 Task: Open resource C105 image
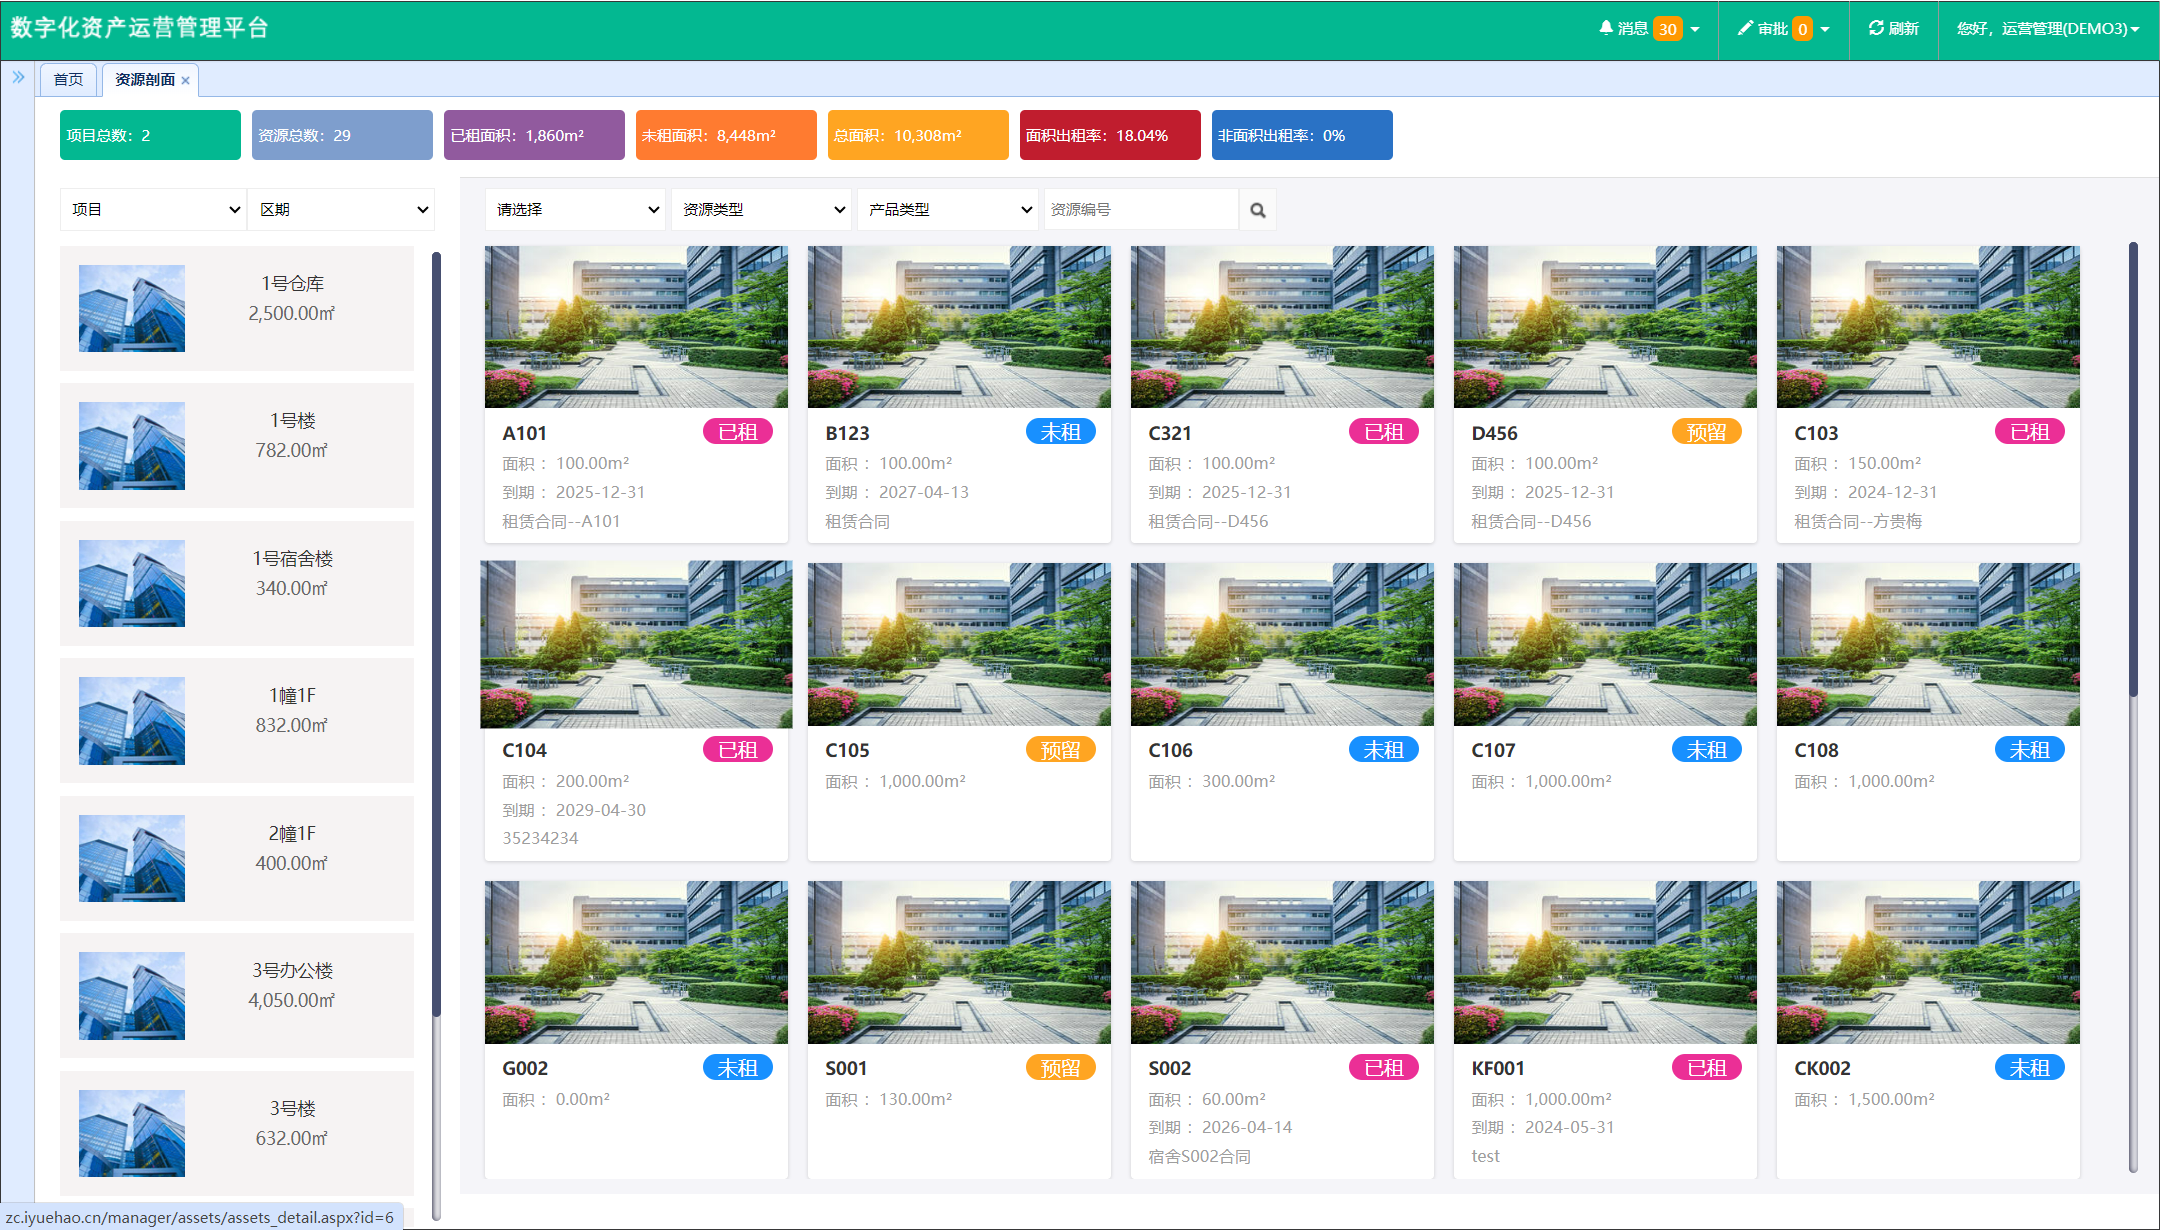click(x=959, y=644)
